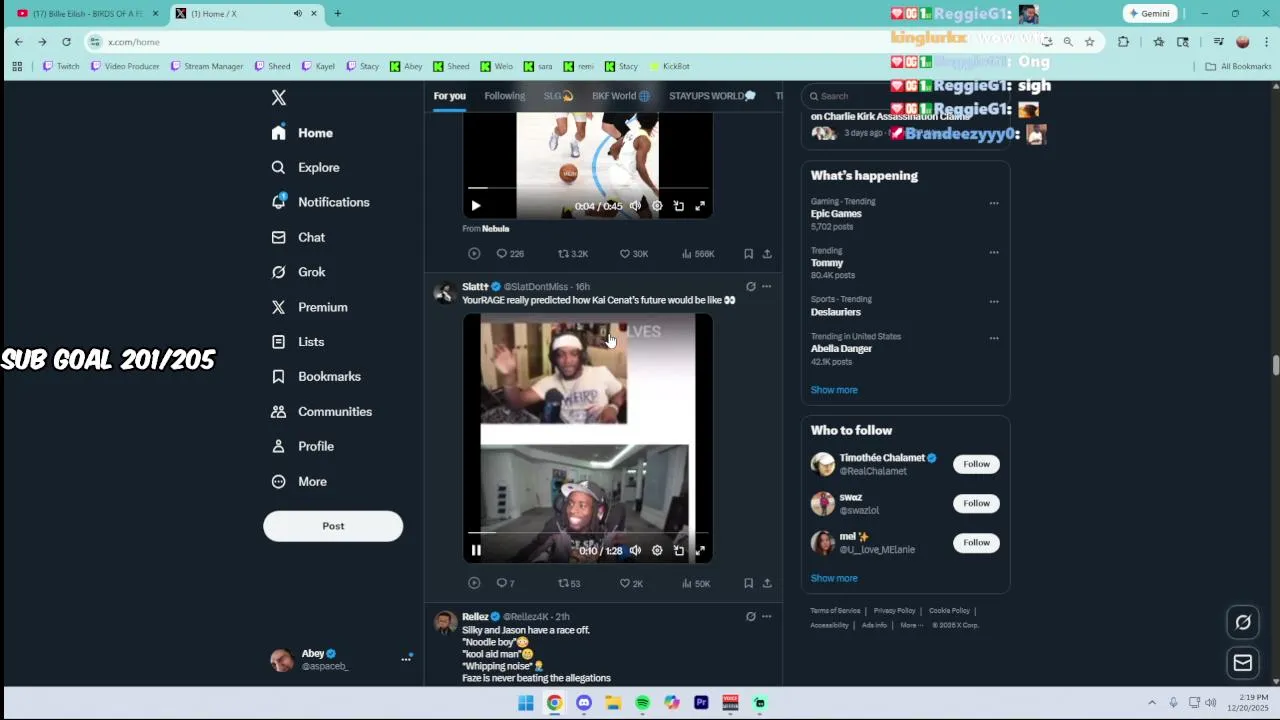
Task: Switch to the Following tab
Action: 504,96
